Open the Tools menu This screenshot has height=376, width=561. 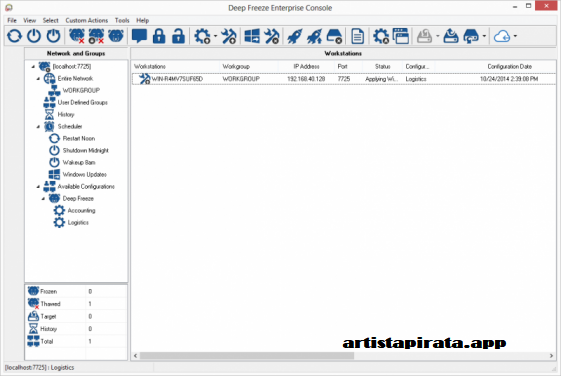click(x=122, y=20)
